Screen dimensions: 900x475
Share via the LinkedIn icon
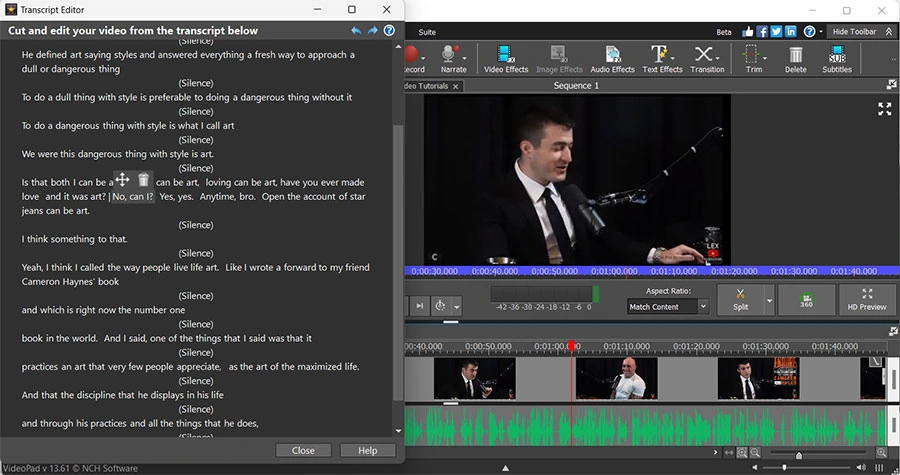point(791,32)
